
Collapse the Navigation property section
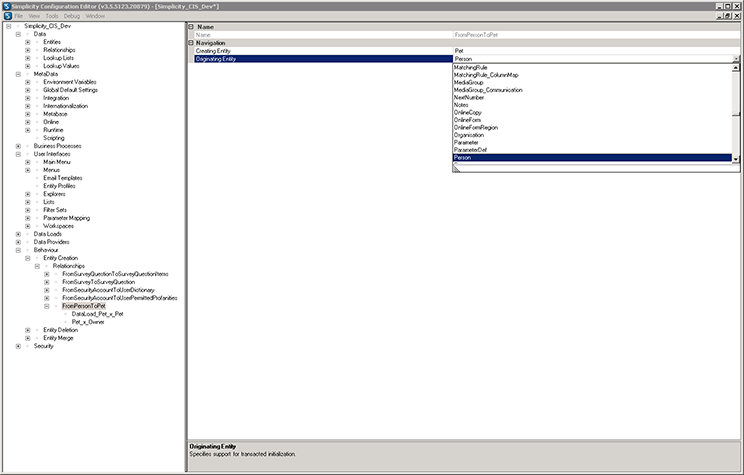(x=191, y=43)
